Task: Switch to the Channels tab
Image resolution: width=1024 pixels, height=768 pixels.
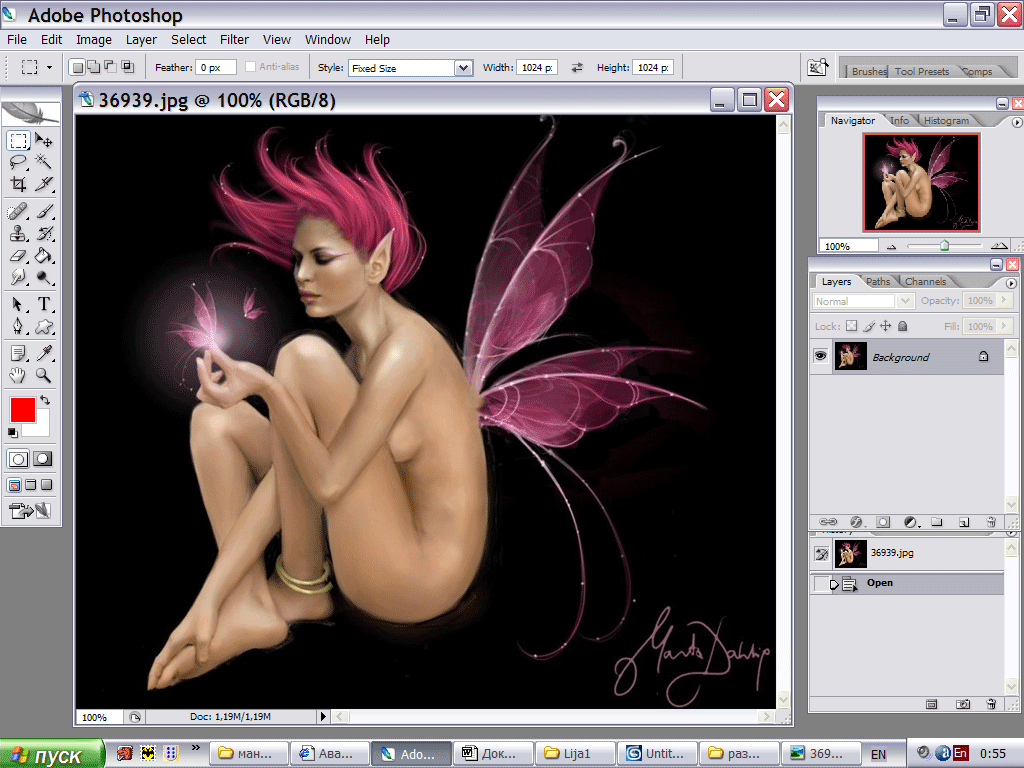Action: (x=925, y=281)
